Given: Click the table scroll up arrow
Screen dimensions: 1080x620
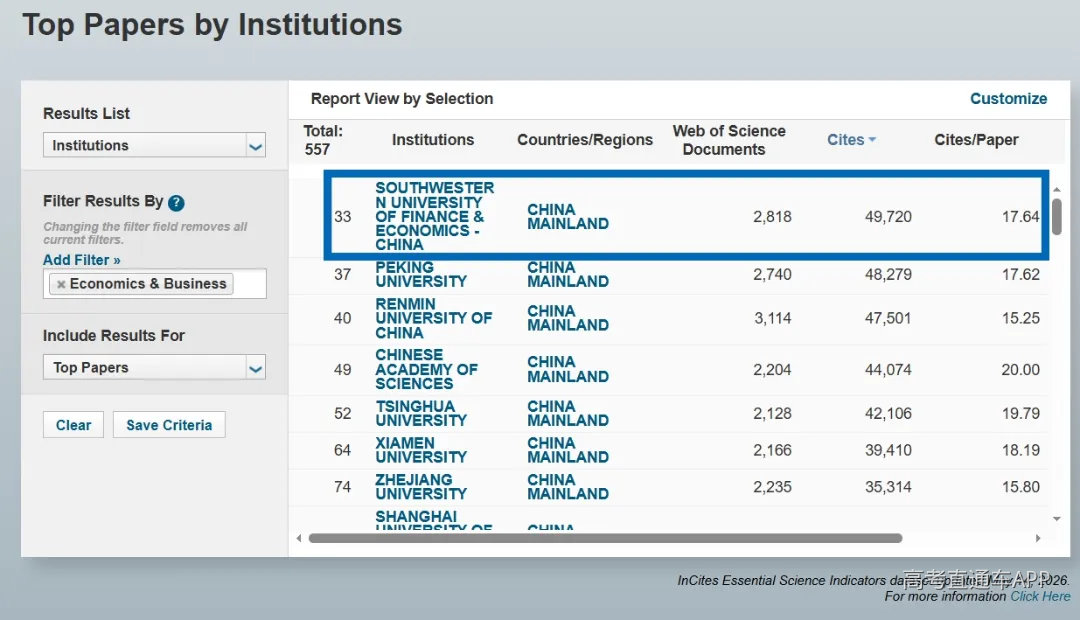Looking at the screenshot, I should tap(1057, 189).
